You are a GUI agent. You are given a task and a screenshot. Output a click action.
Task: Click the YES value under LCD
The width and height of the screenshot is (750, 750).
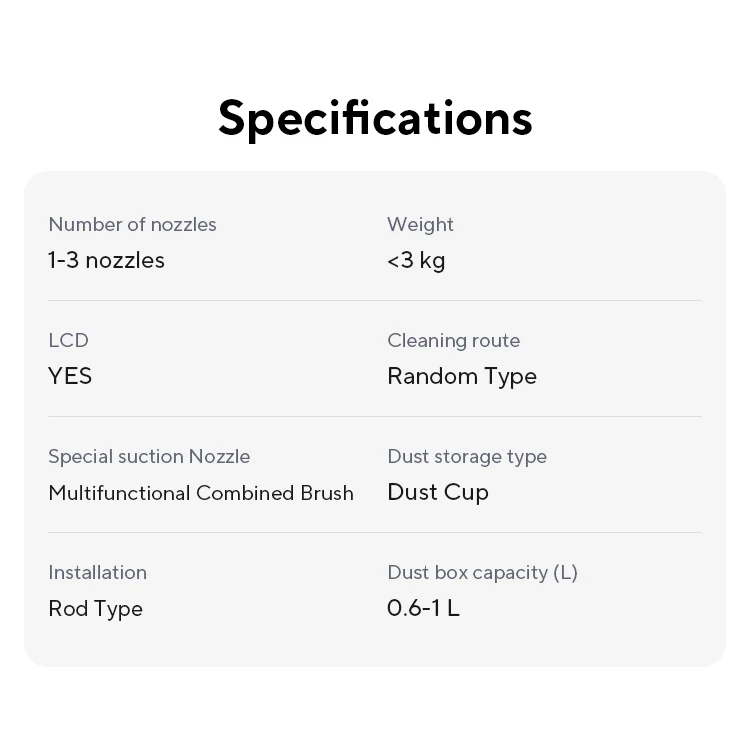tap(70, 376)
